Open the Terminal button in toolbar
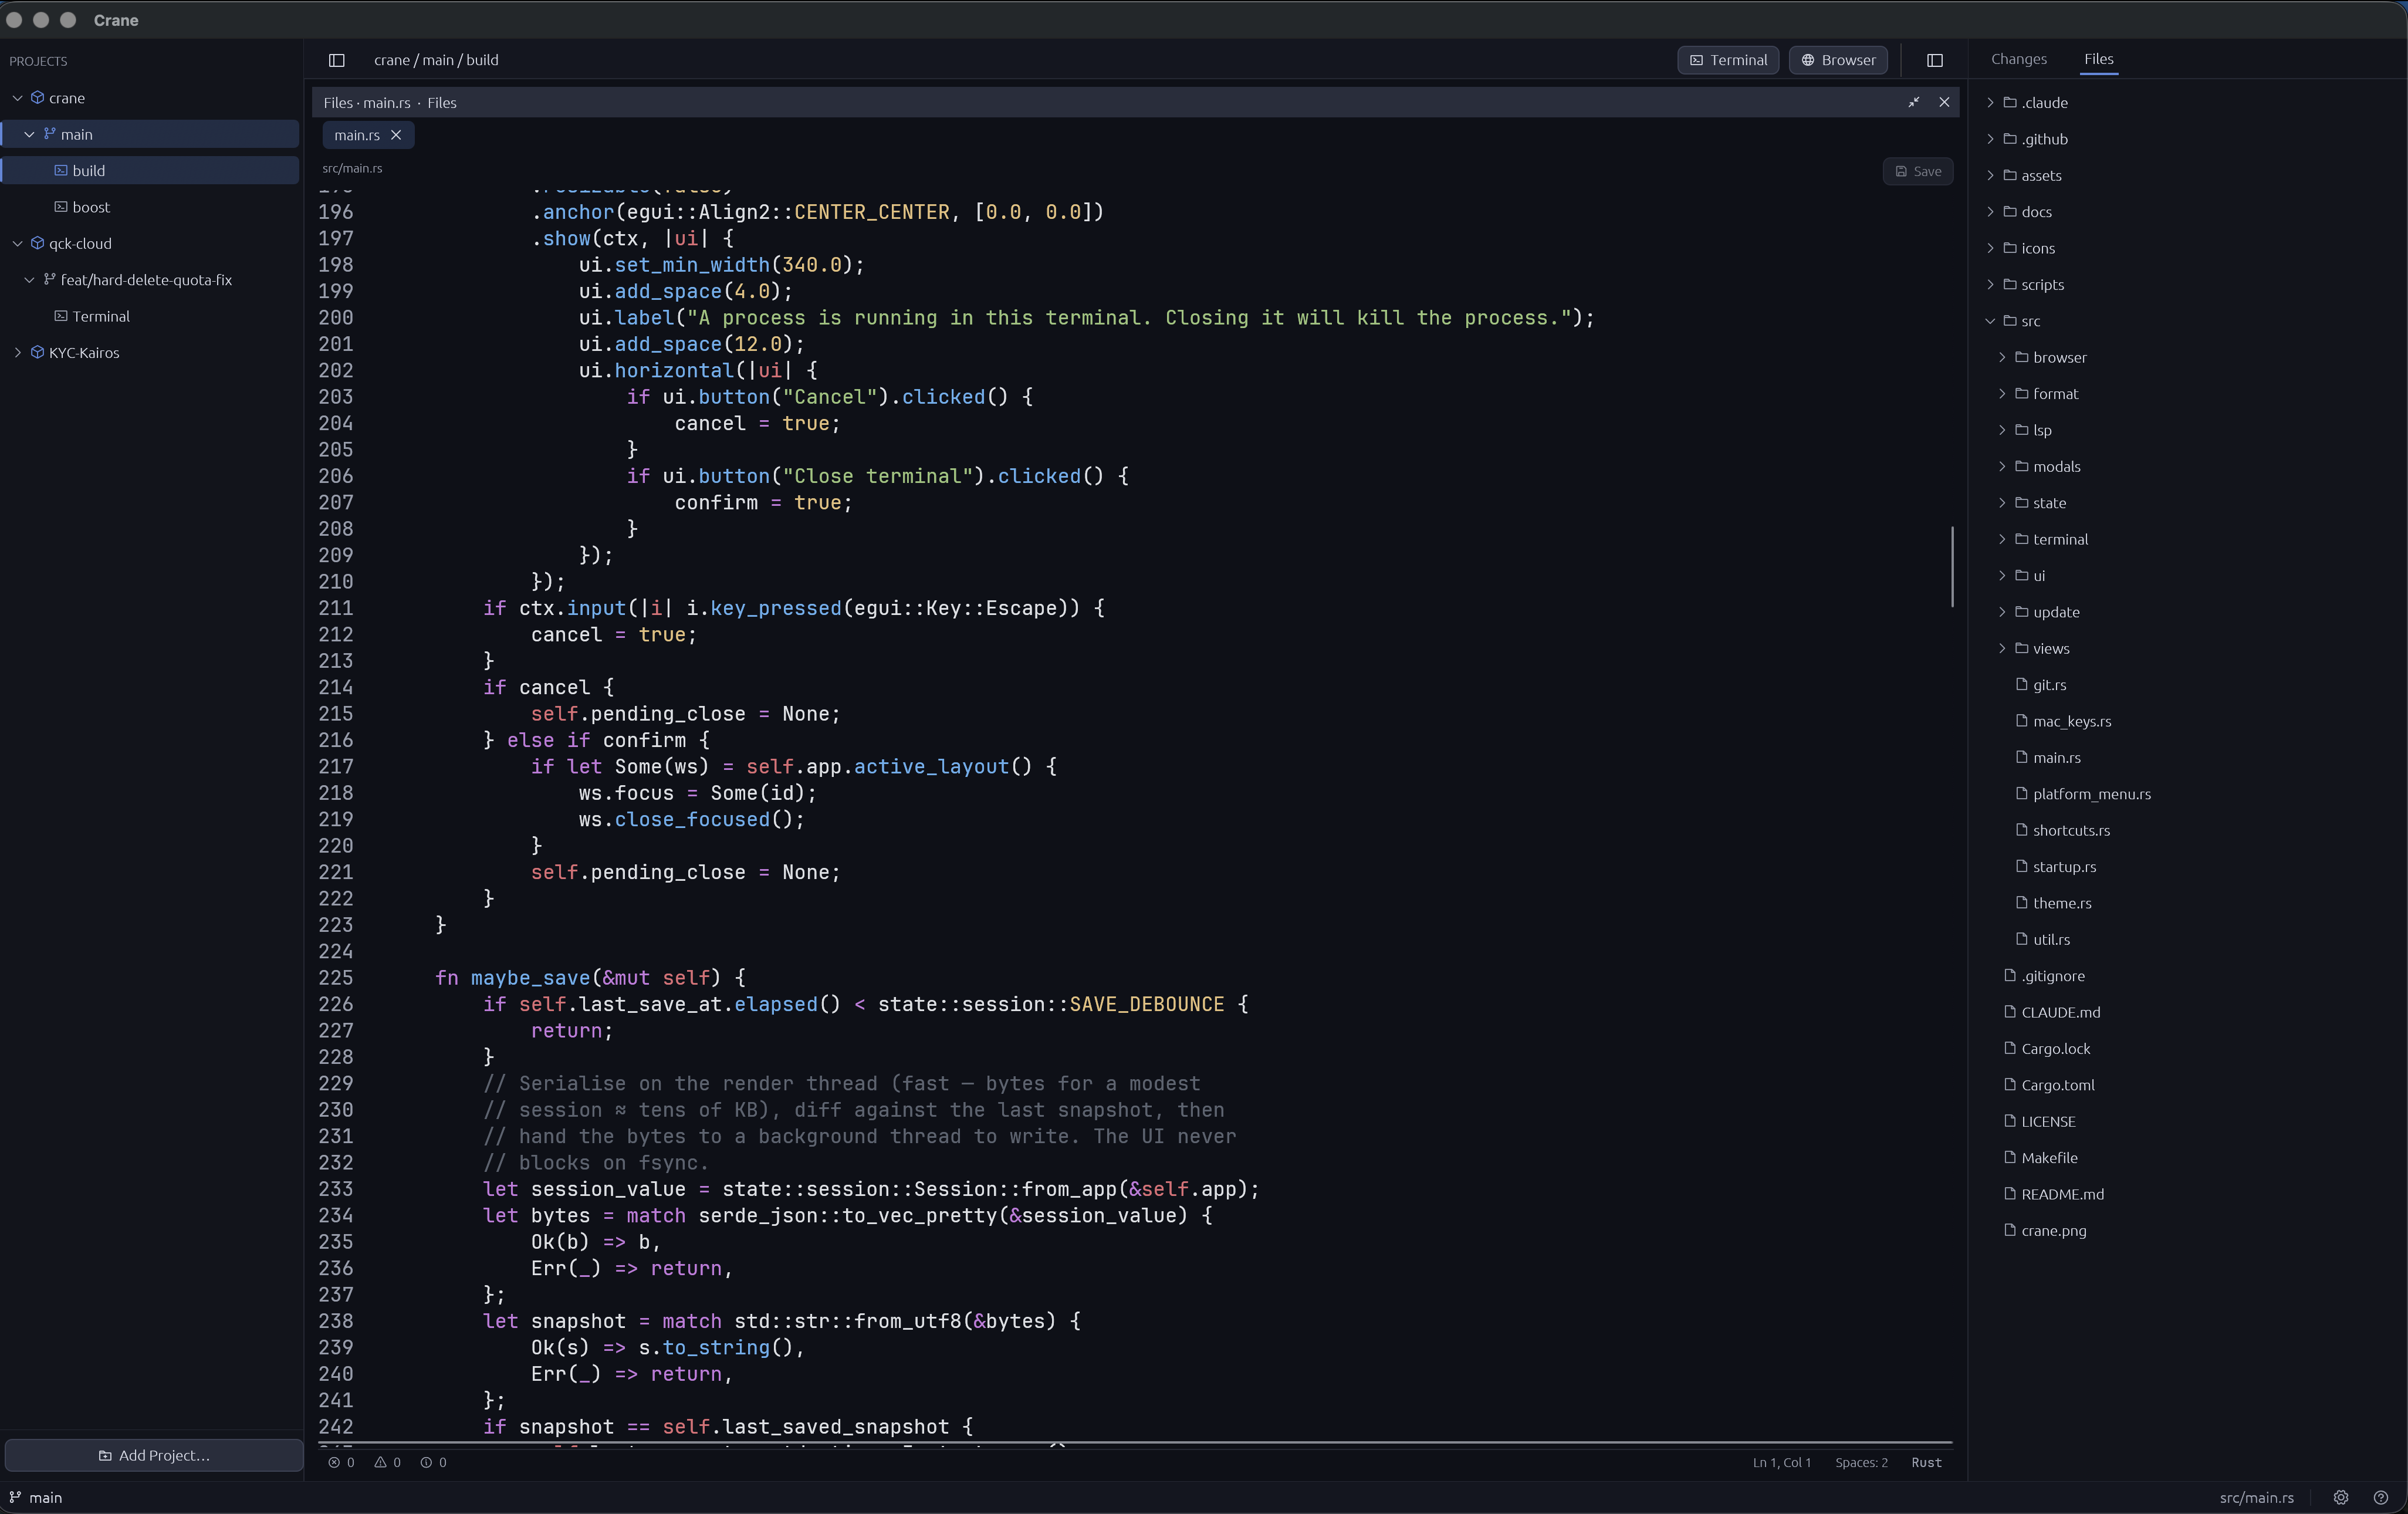2408x1514 pixels. pos(1728,60)
